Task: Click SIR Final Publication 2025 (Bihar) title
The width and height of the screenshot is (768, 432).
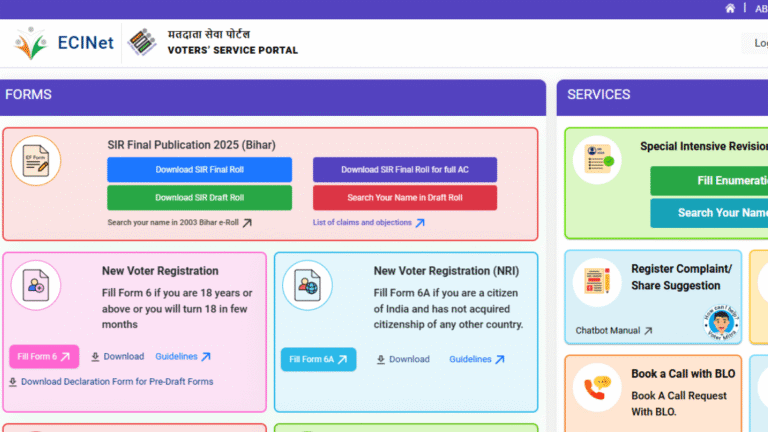Action: click(192, 145)
